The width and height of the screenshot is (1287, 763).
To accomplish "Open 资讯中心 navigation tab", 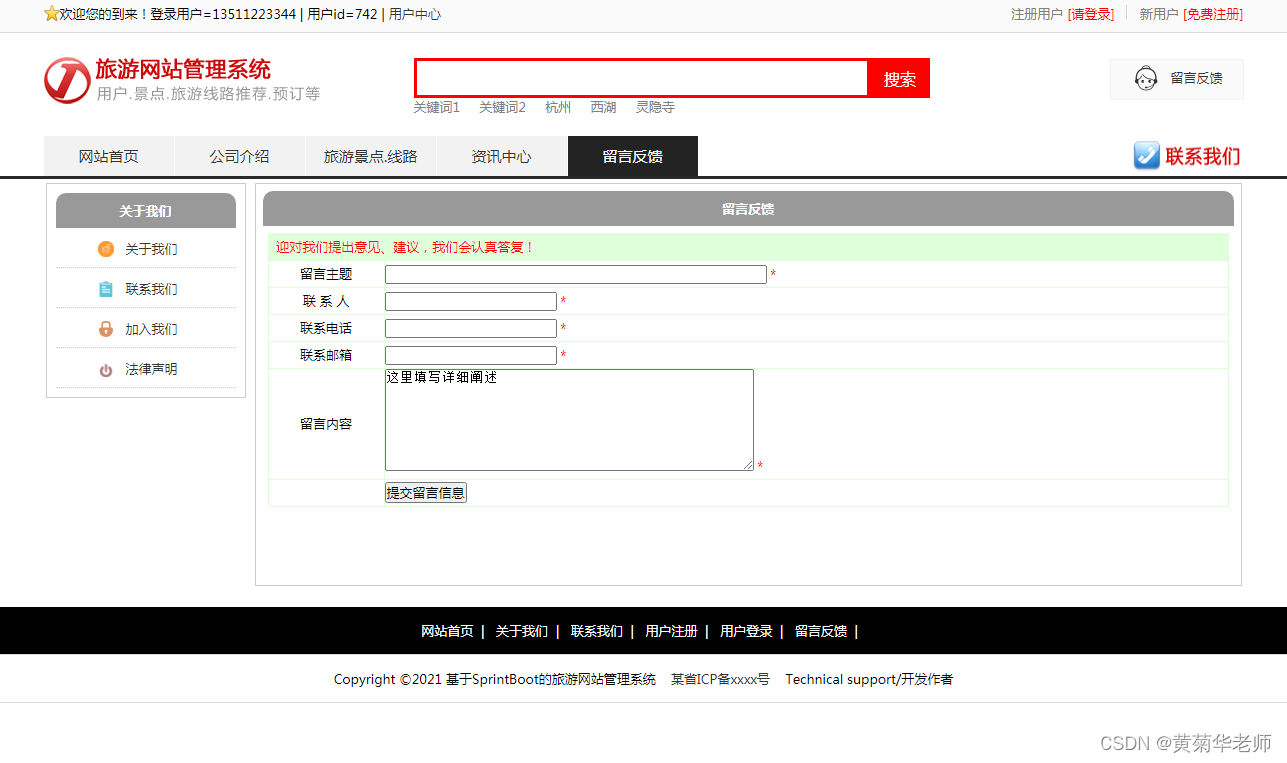I will [502, 156].
